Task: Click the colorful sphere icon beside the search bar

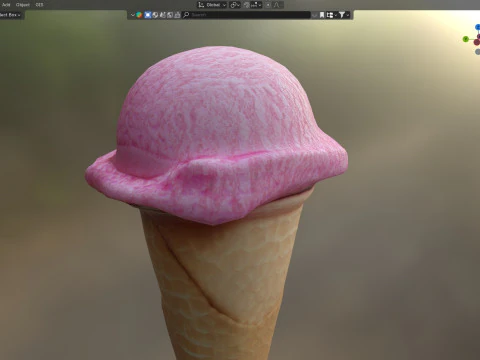Action: [x=139, y=15]
